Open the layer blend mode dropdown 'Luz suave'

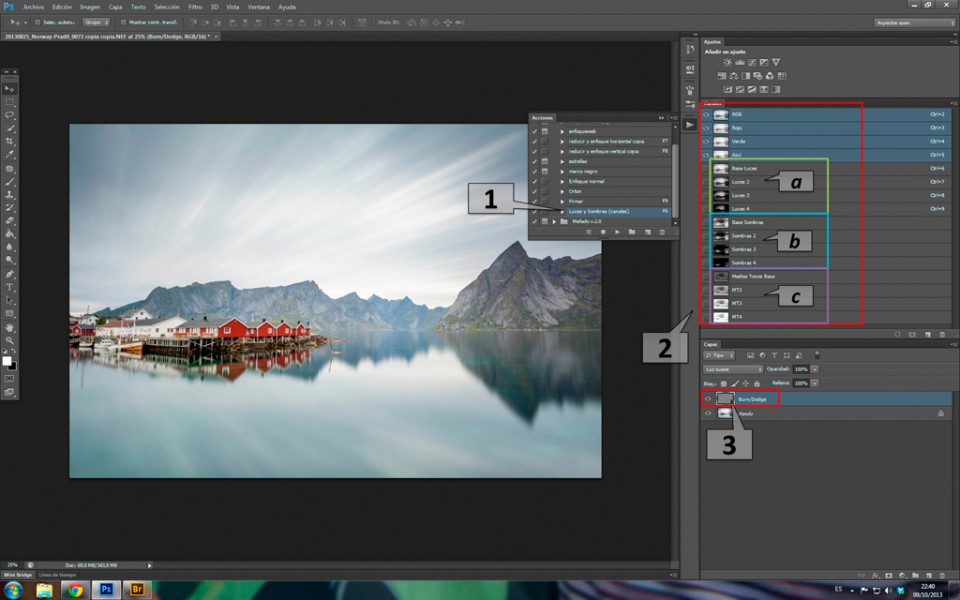click(x=733, y=369)
